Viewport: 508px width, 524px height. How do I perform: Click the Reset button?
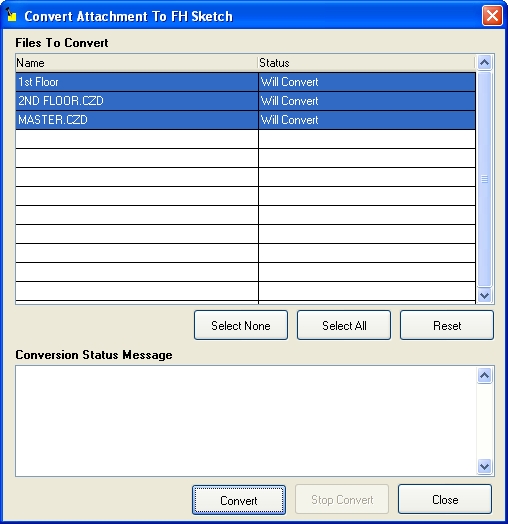tap(447, 325)
